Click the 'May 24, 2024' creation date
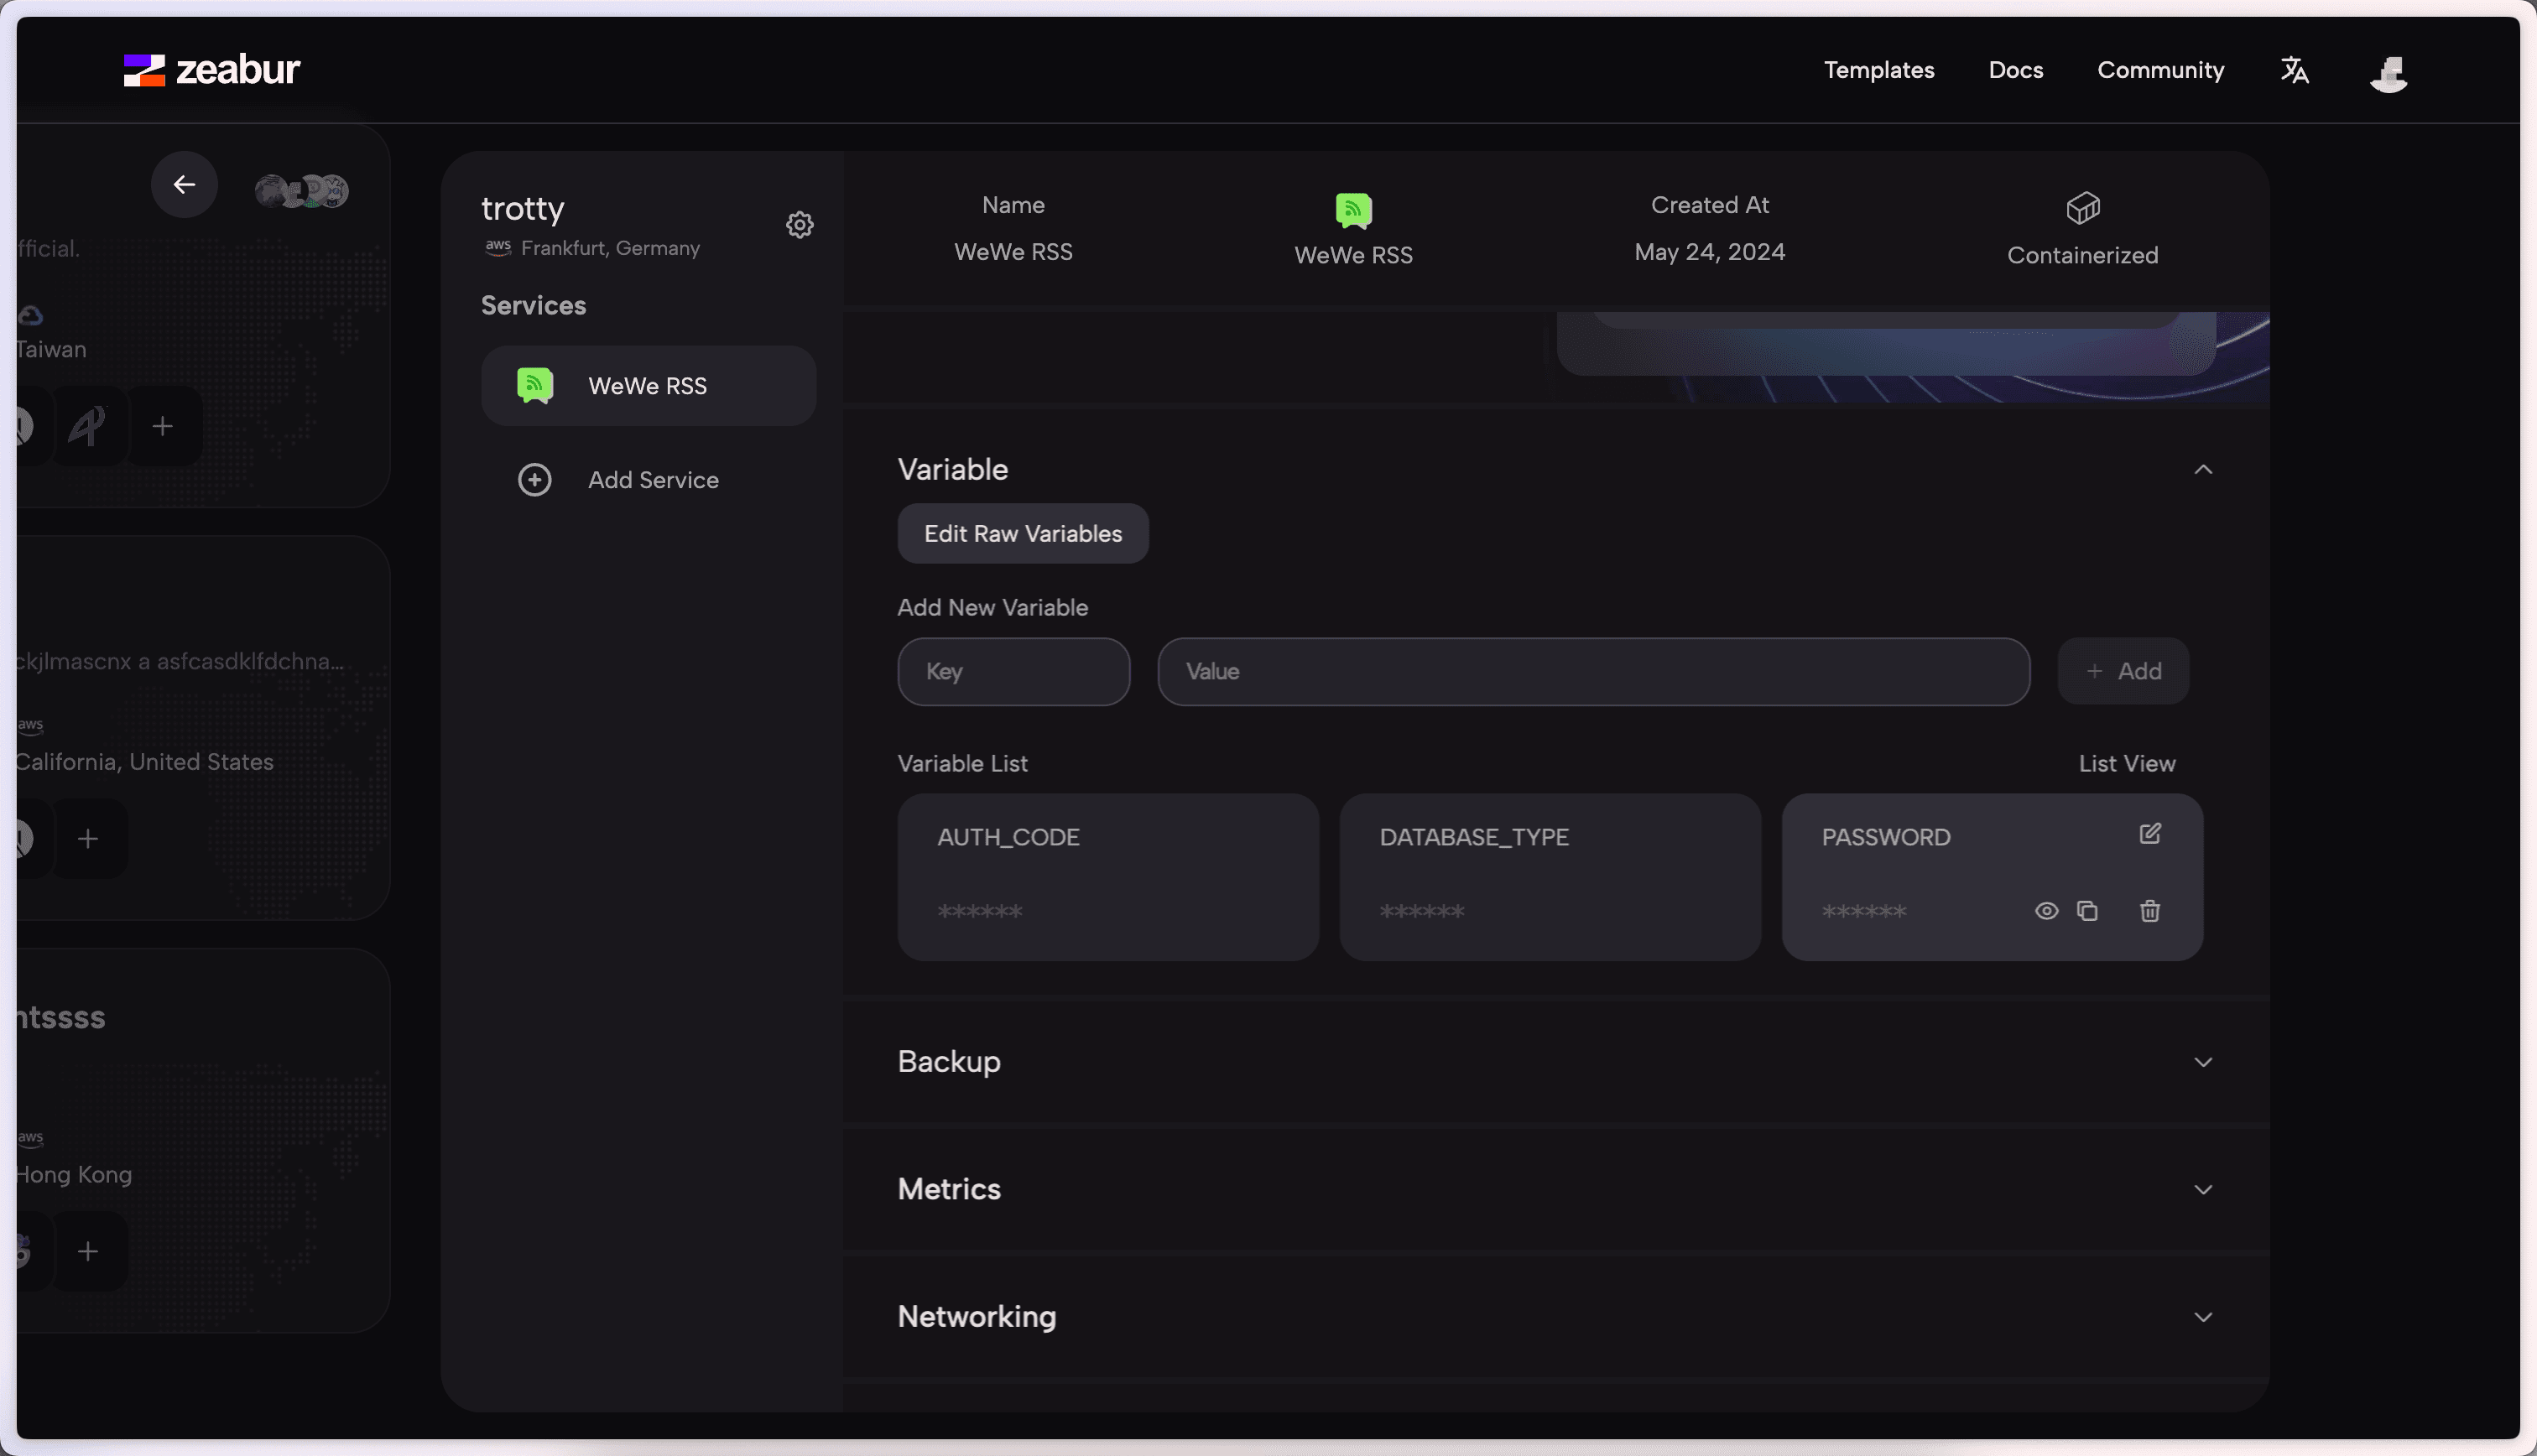Viewport: 2537px width, 1456px height. [1709, 252]
